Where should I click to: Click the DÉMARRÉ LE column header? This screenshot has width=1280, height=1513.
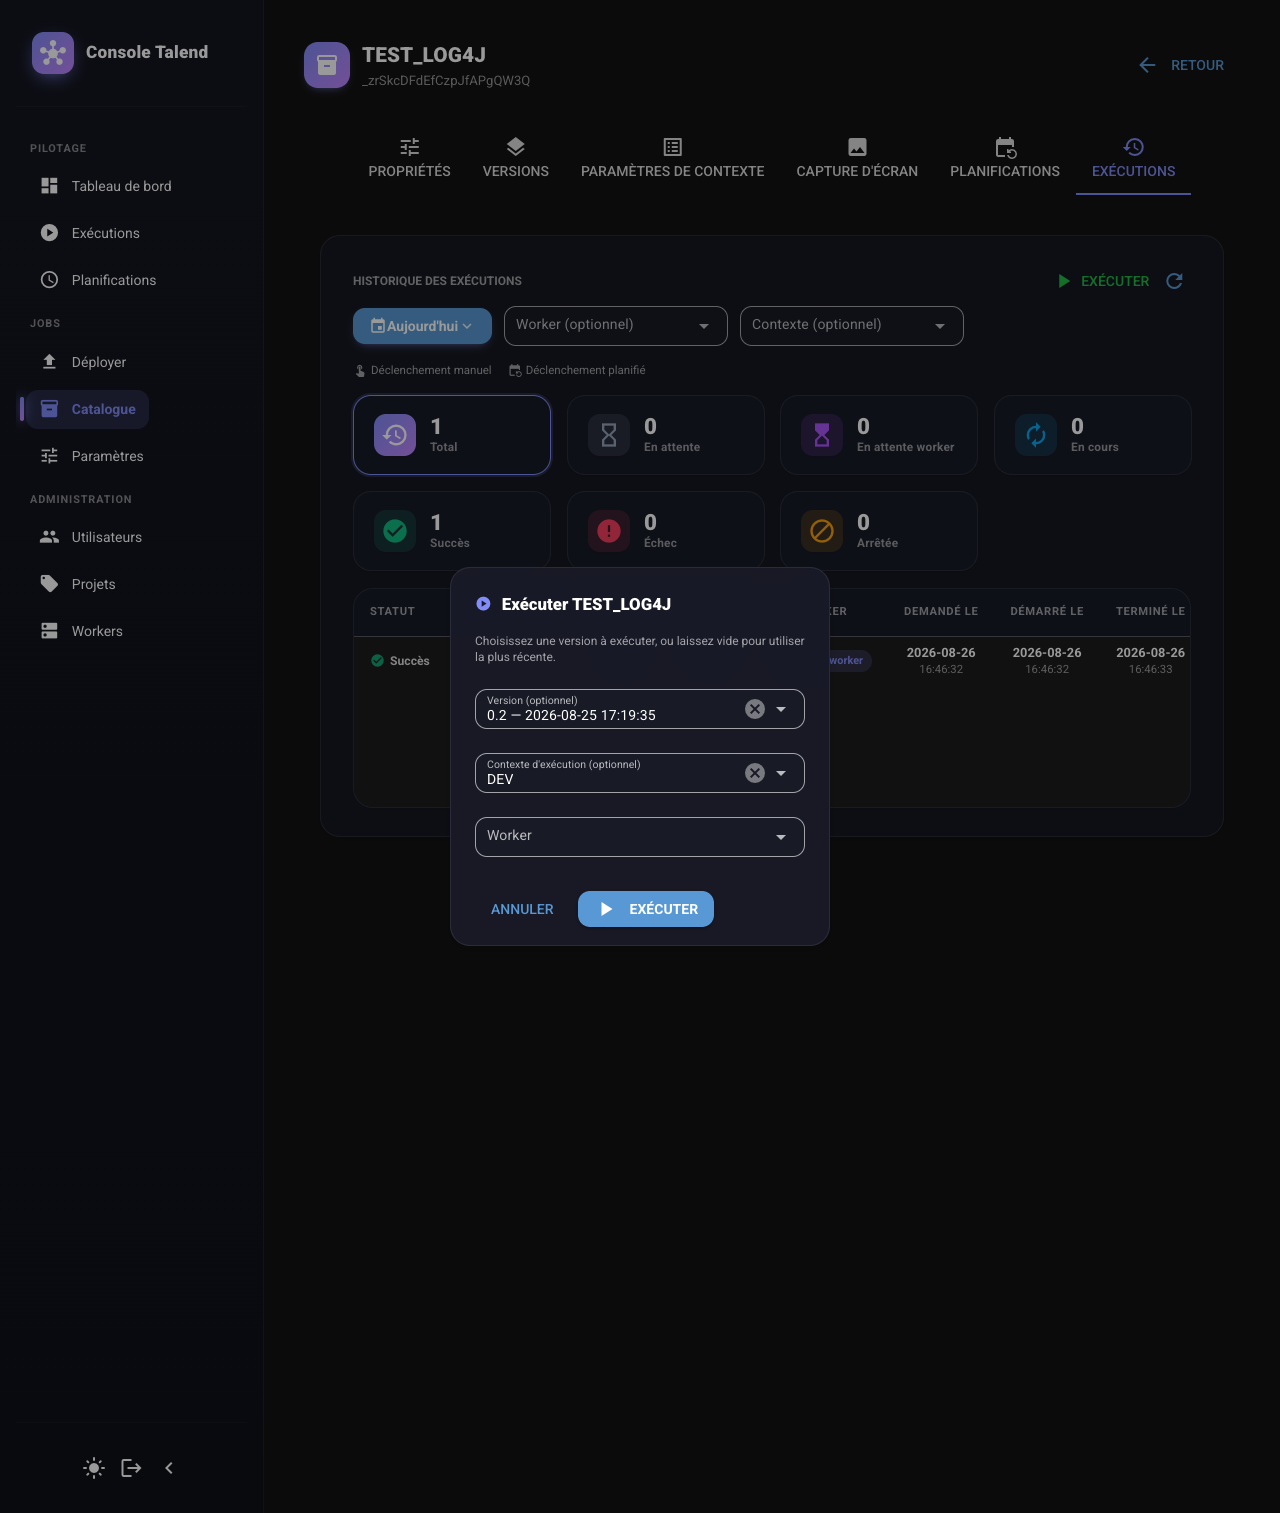coord(1047,611)
